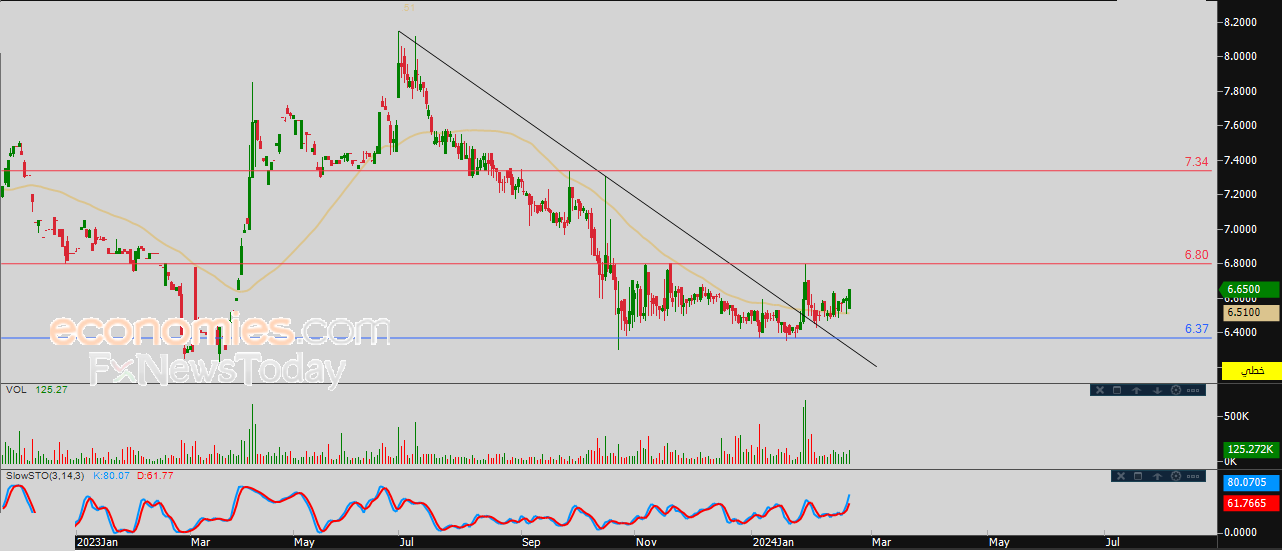1282x551 pixels.
Task: Click the 6.5100 moving average price tag
Action: click(1249, 313)
